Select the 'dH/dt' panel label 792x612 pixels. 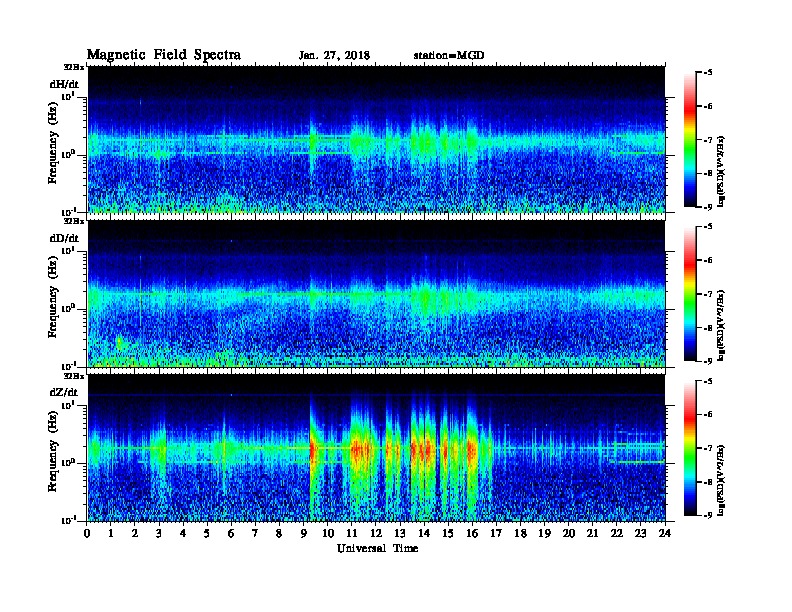pos(64,84)
